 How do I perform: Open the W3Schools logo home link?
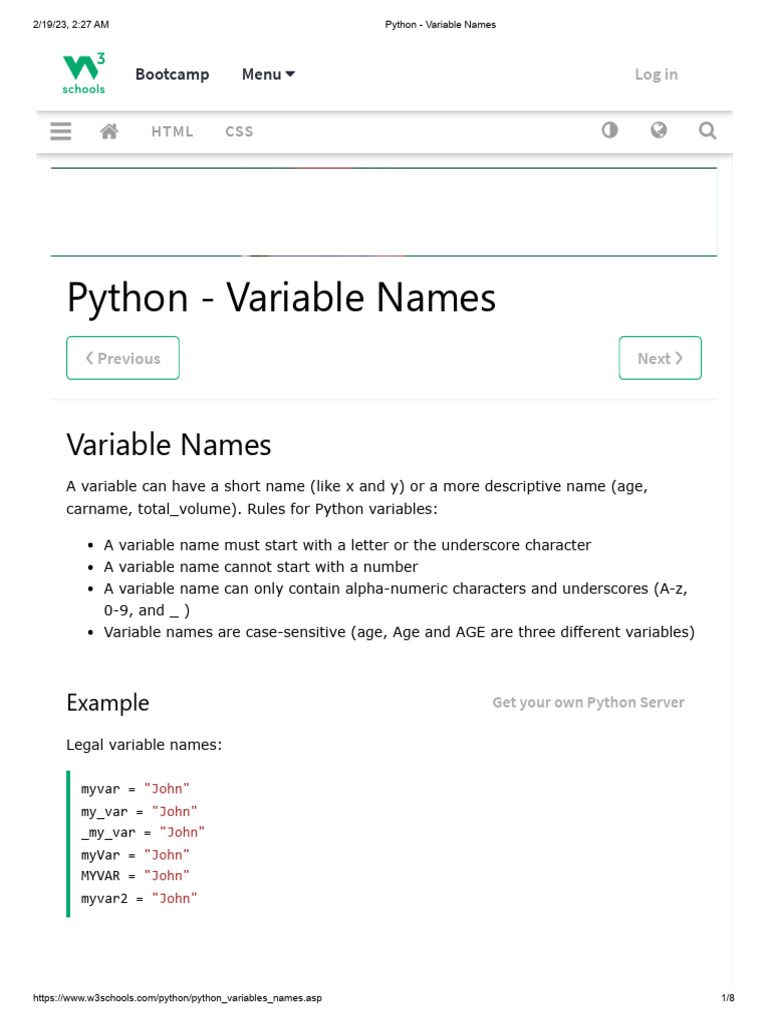[x=84, y=74]
